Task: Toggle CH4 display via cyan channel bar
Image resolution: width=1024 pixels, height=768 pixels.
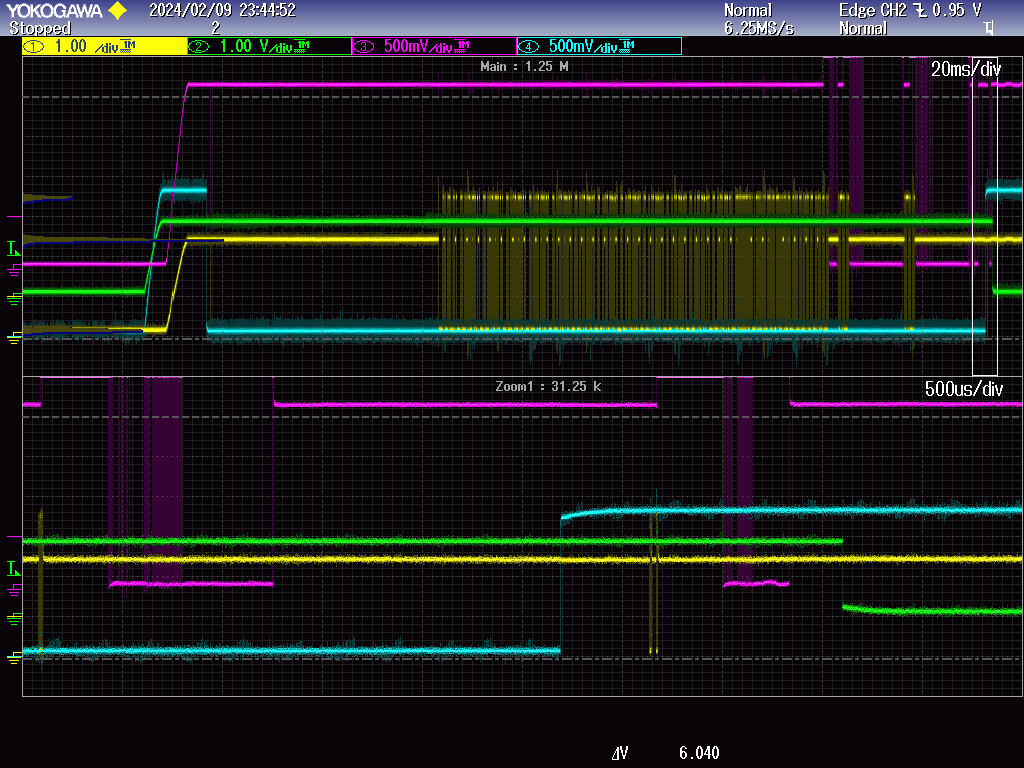Action: (600, 45)
